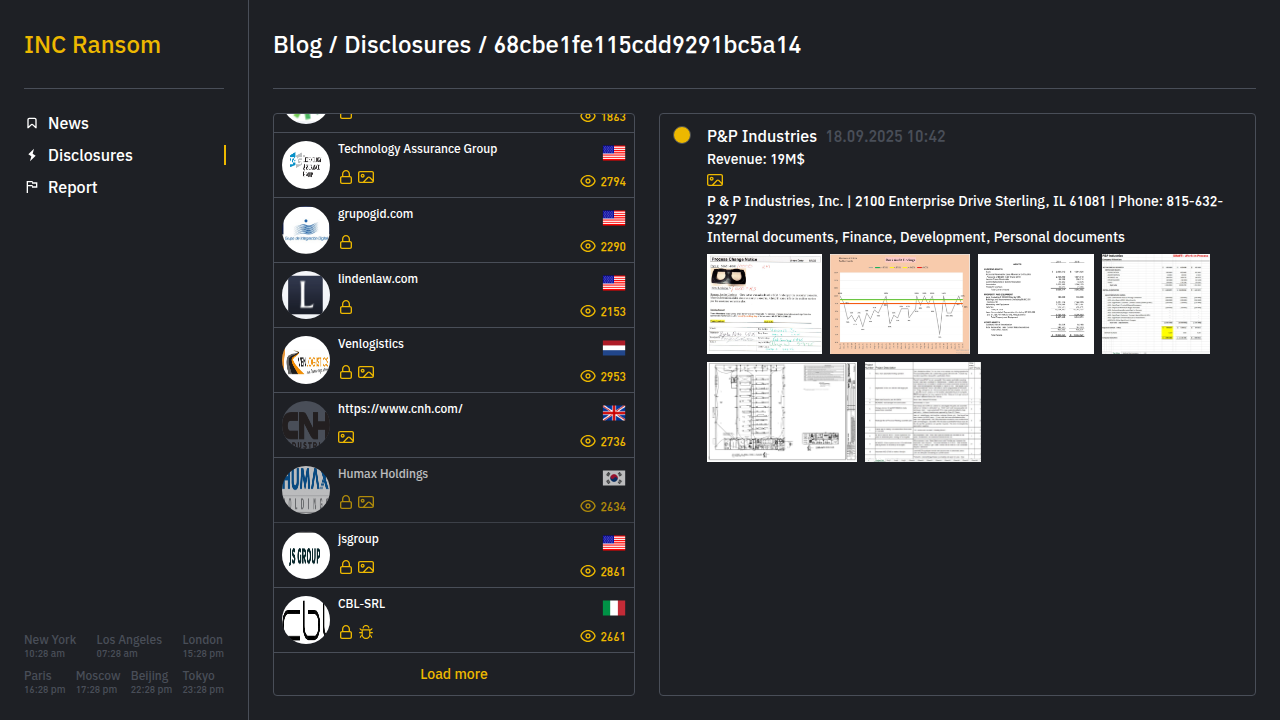Click the INC Ransom site title
Viewport: 1280px width, 720px height.
click(92, 45)
